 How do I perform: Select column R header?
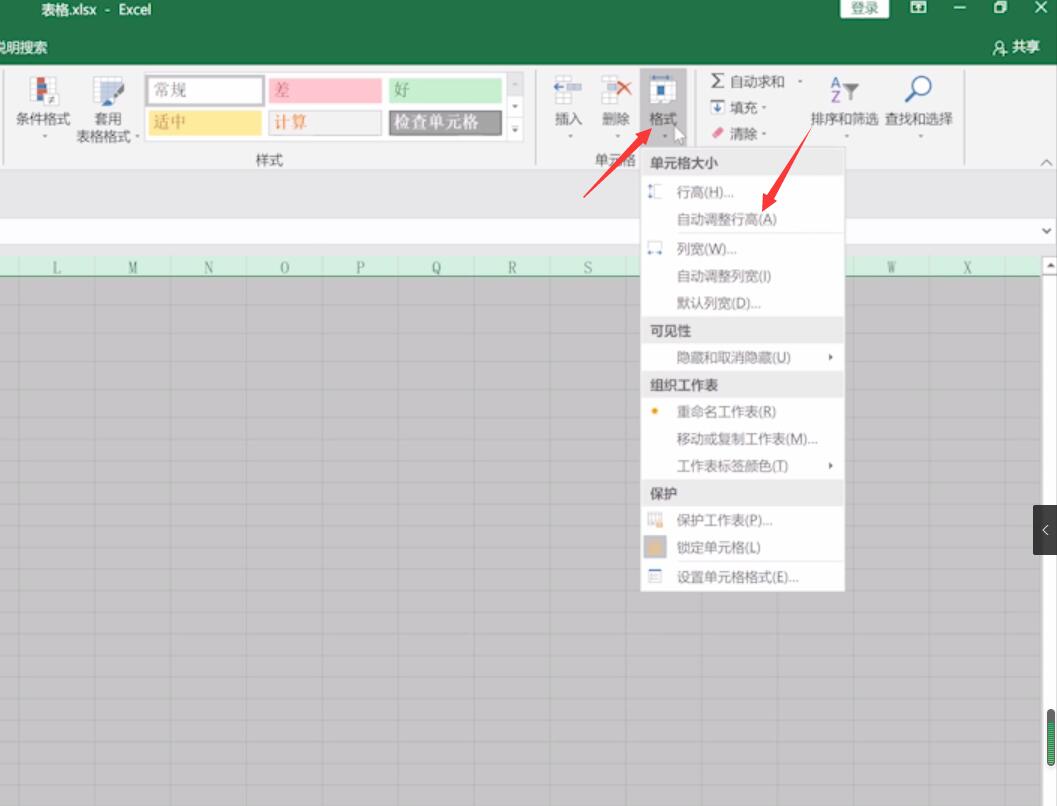tap(512, 268)
